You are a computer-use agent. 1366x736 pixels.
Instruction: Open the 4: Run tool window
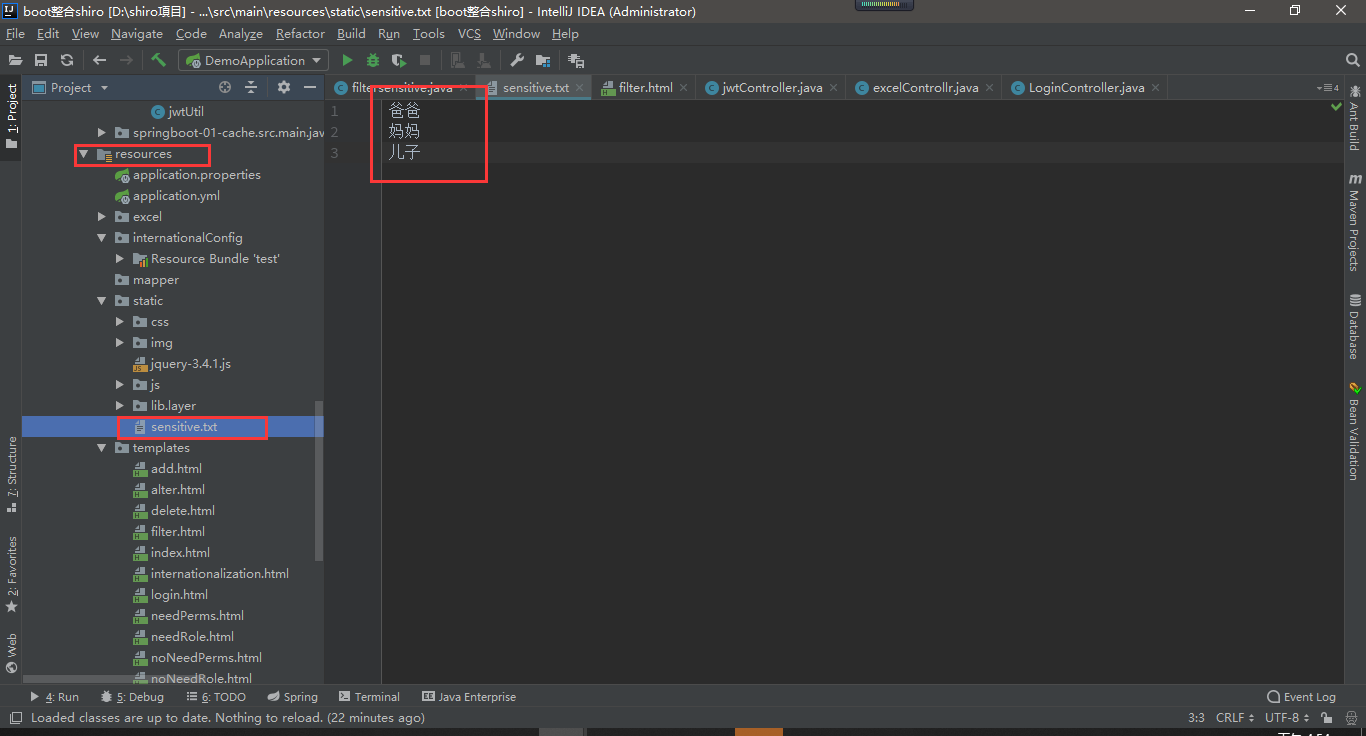tap(54, 697)
